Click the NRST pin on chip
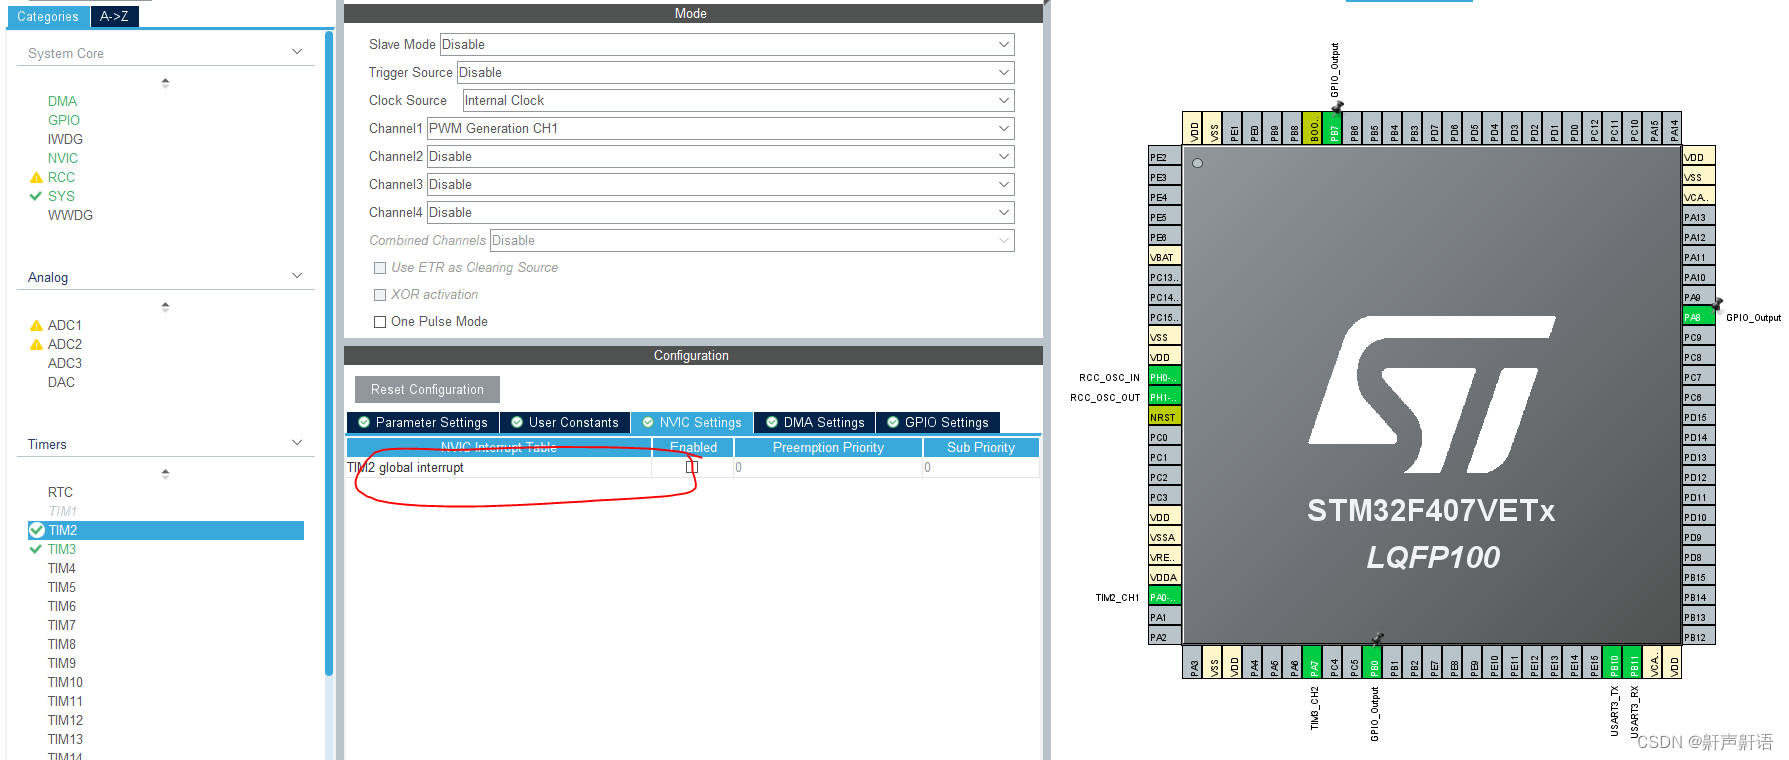The width and height of the screenshot is (1789, 760). point(1165,417)
